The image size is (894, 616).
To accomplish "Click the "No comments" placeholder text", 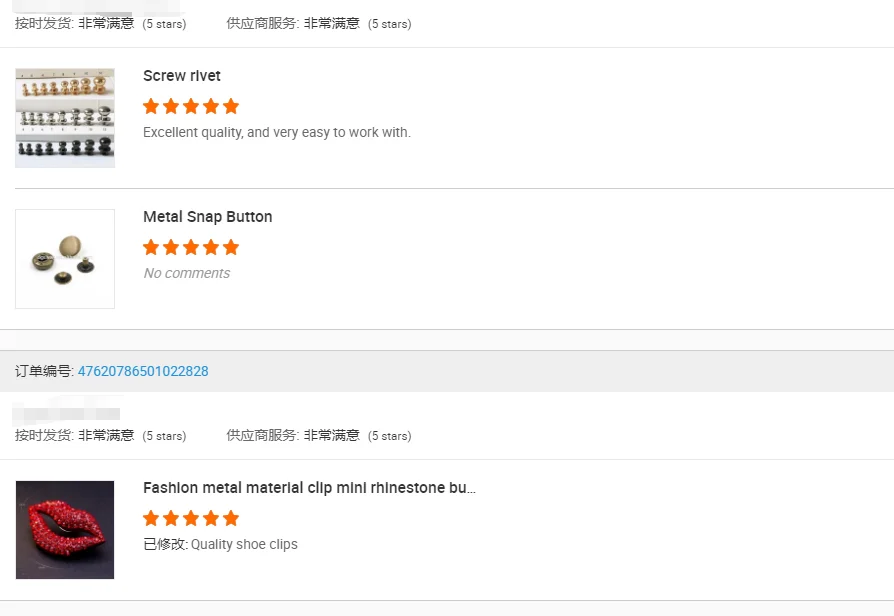I will pos(186,273).
